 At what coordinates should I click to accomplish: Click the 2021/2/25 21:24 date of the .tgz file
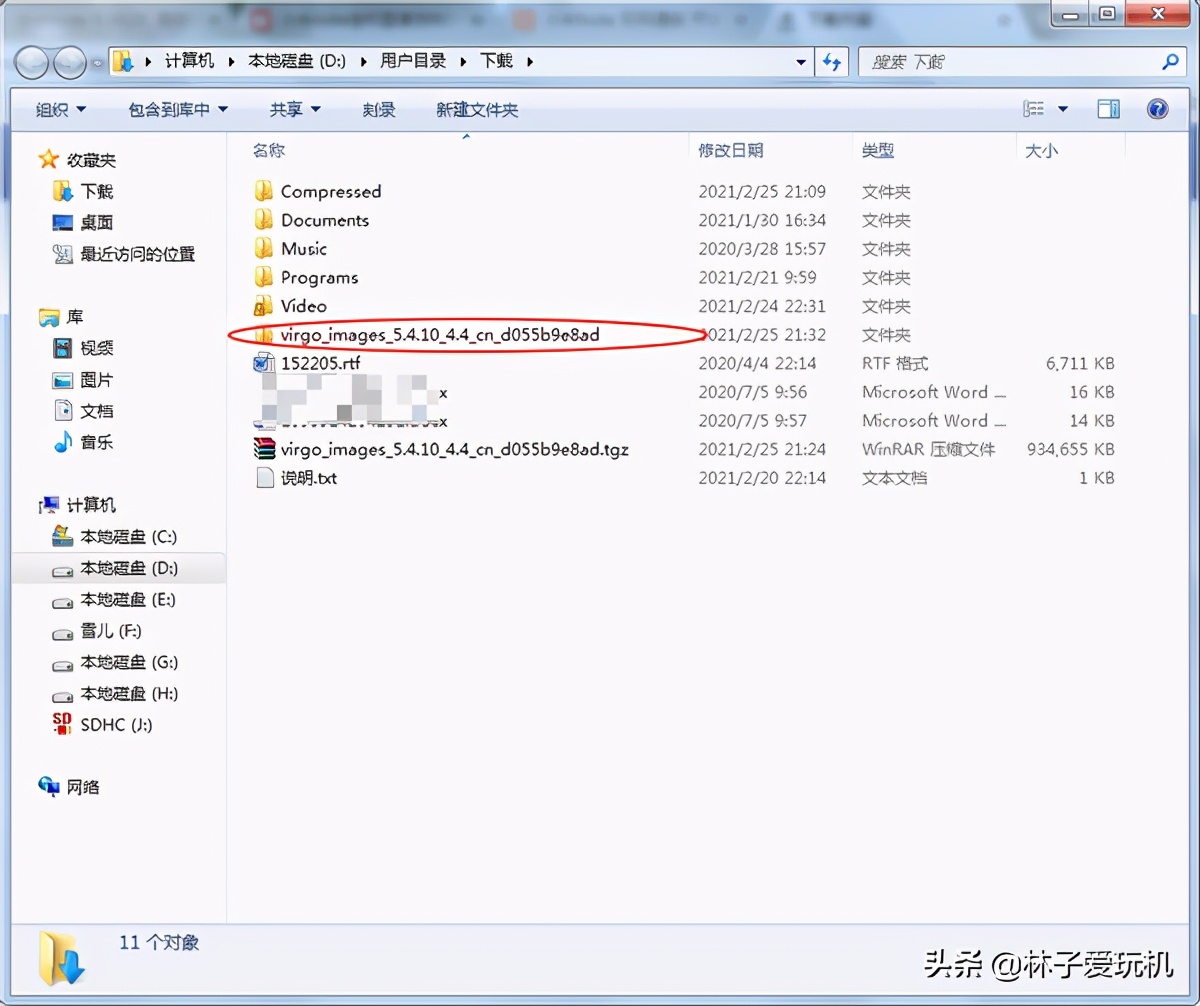tap(762, 450)
